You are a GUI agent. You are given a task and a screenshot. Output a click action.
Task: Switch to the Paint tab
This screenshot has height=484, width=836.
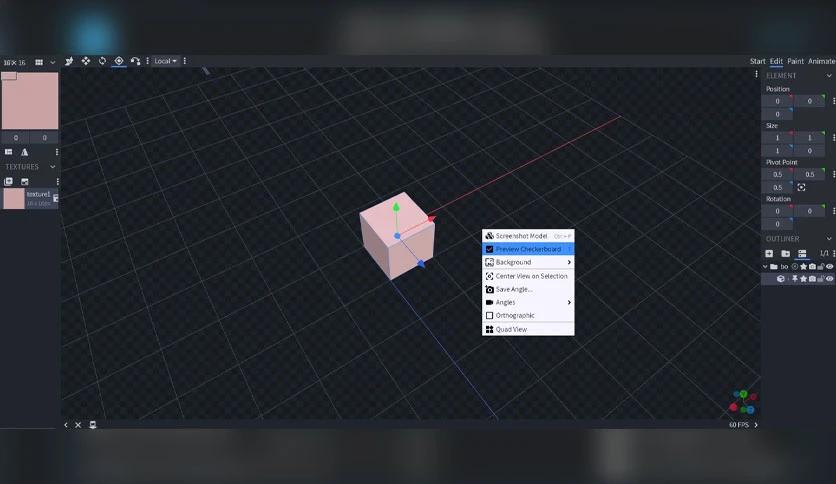tap(795, 61)
